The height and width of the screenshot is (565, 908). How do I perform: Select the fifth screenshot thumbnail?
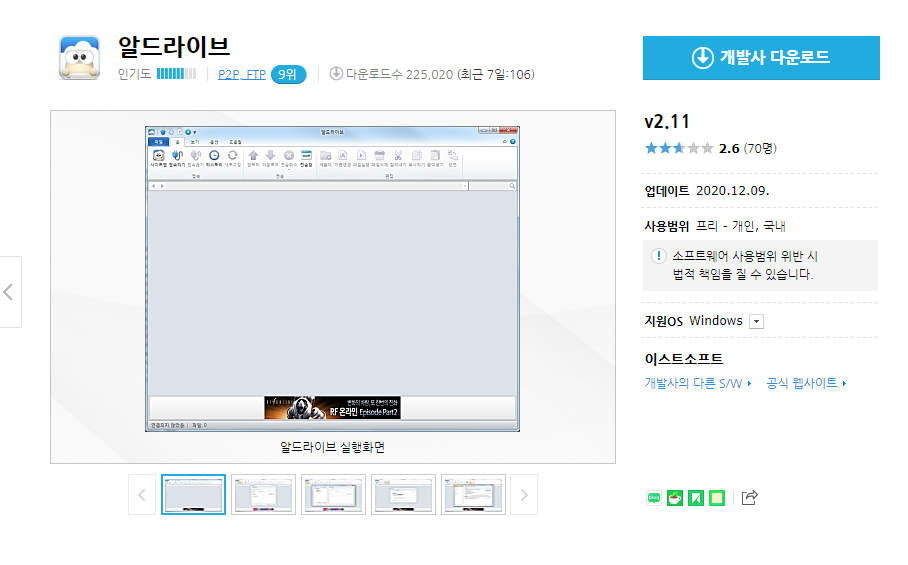coord(473,495)
